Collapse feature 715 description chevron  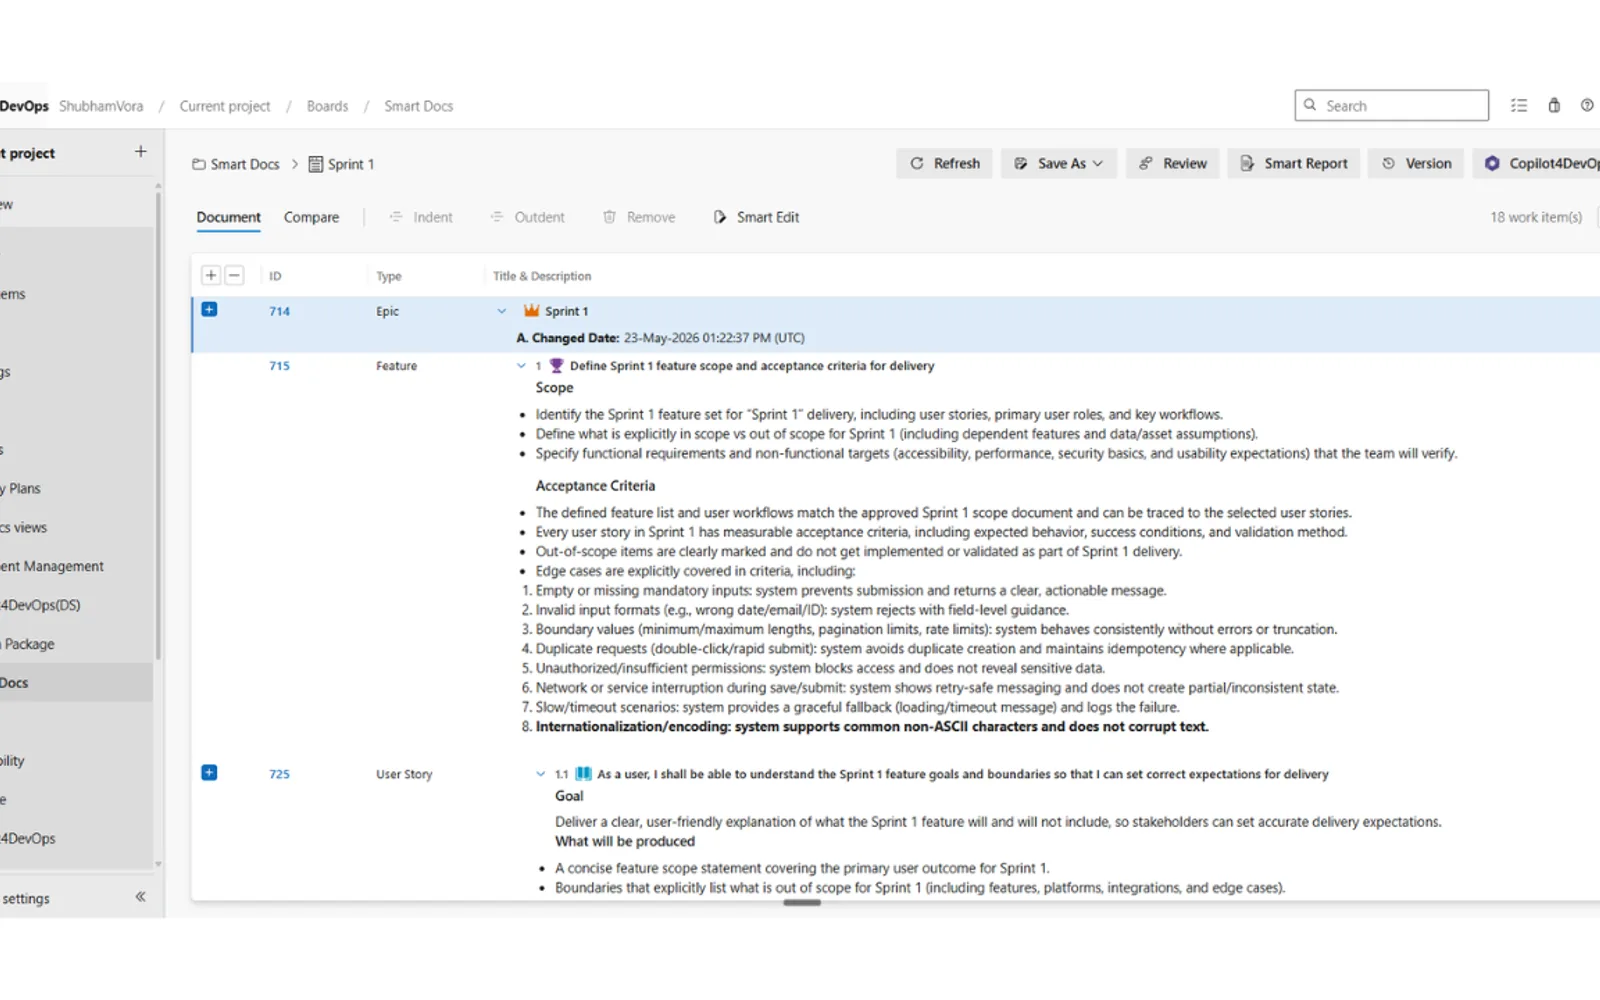click(x=521, y=366)
